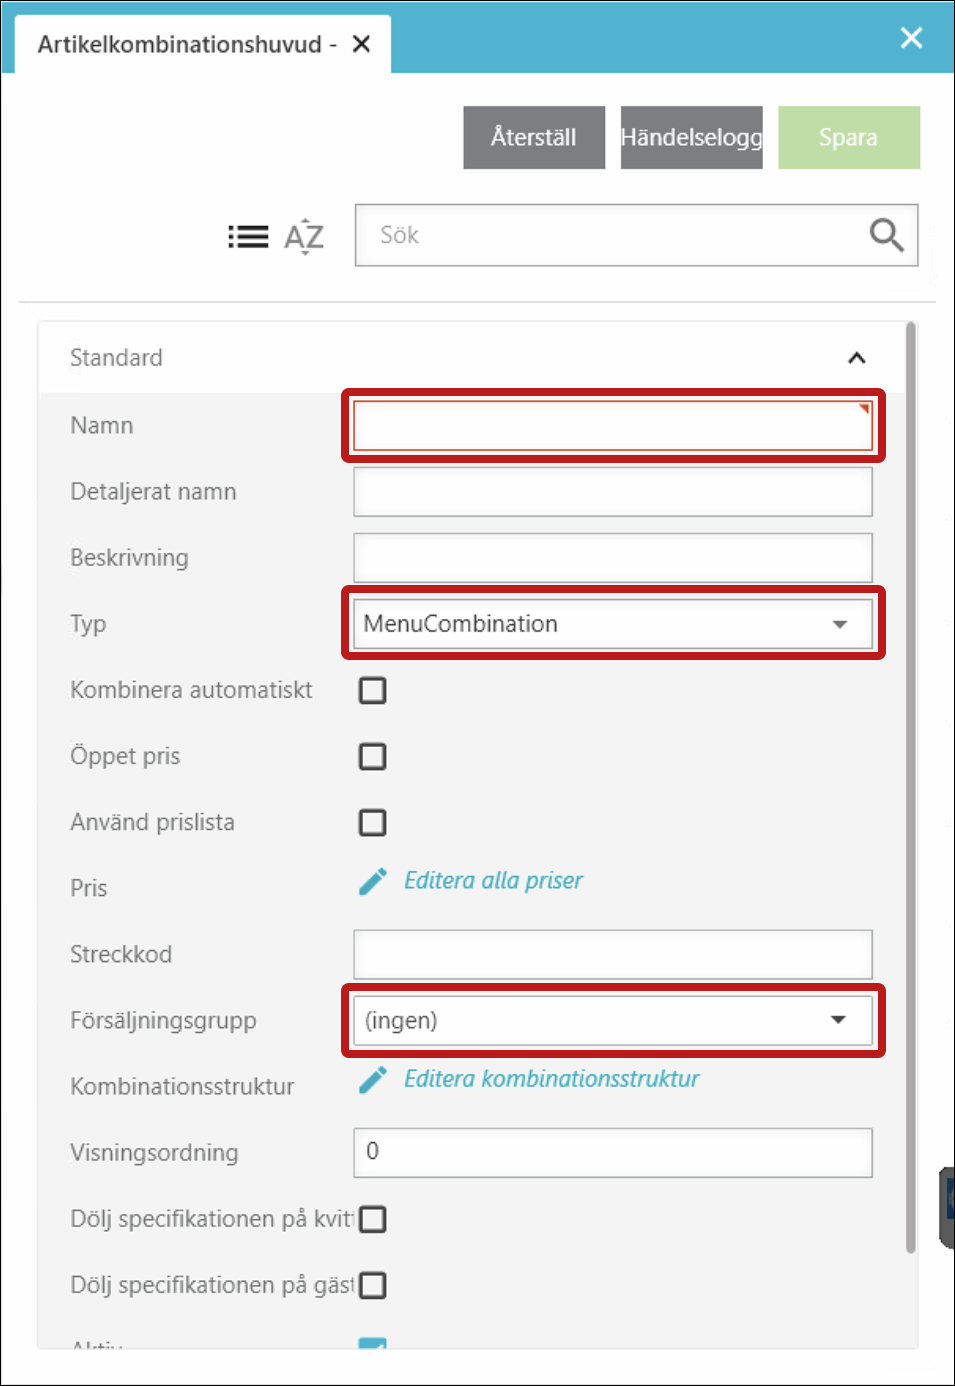Open the Händelselogg button
This screenshot has height=1386, width=955.
click(x=691, y=137)
